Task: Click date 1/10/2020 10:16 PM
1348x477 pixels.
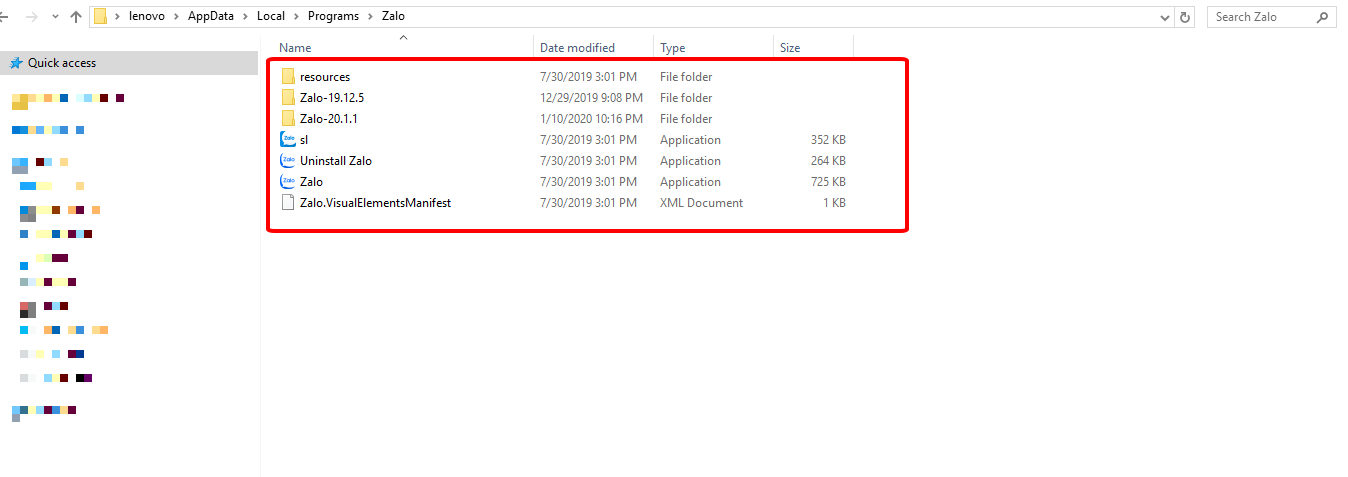Action: [590, 119]
